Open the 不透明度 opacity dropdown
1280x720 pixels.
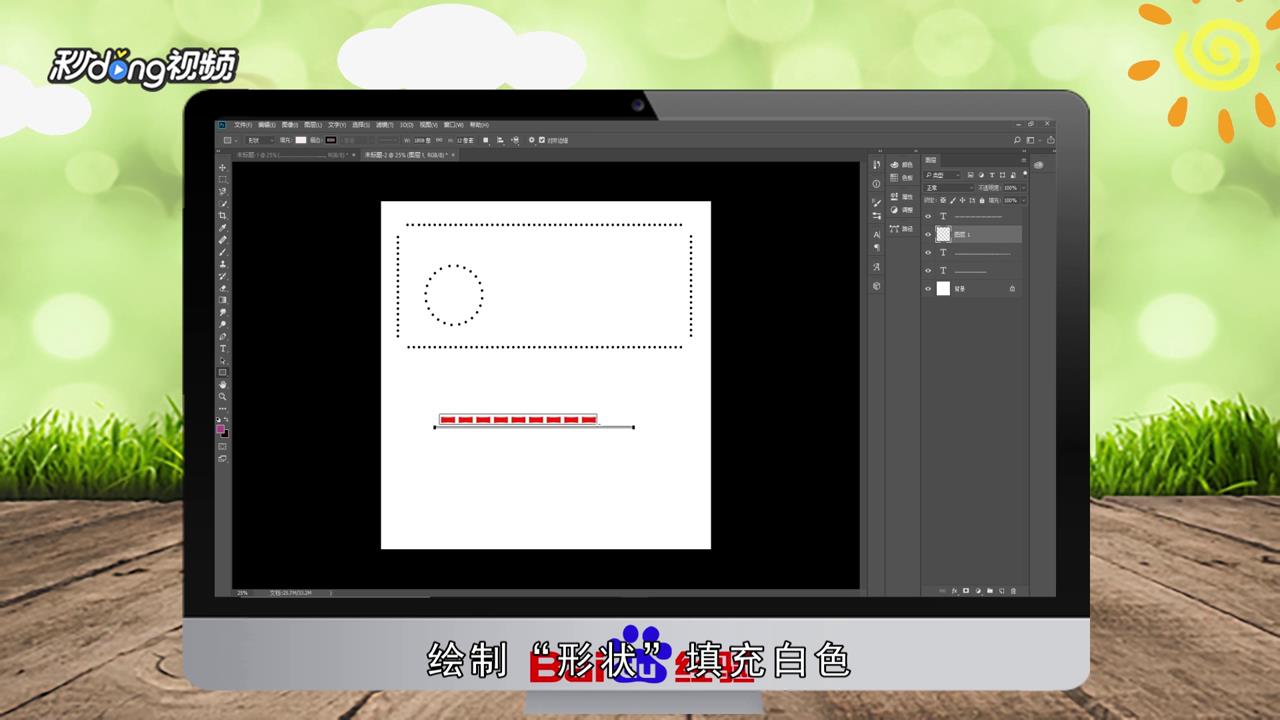pyautogui.click(x=1023, y=188)
